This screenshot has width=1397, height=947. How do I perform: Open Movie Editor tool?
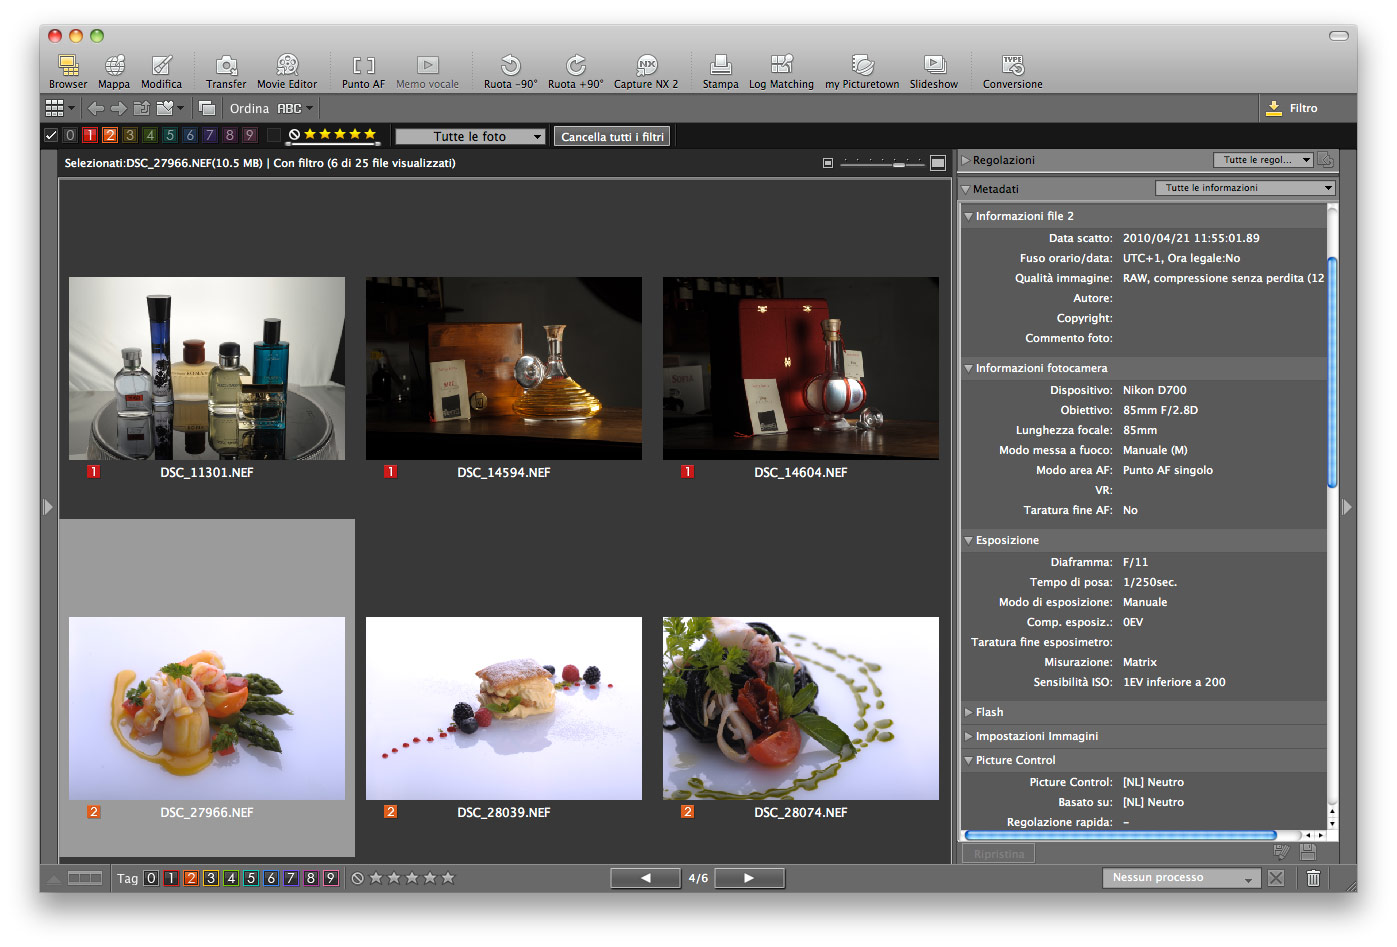(x=287, y=66)
